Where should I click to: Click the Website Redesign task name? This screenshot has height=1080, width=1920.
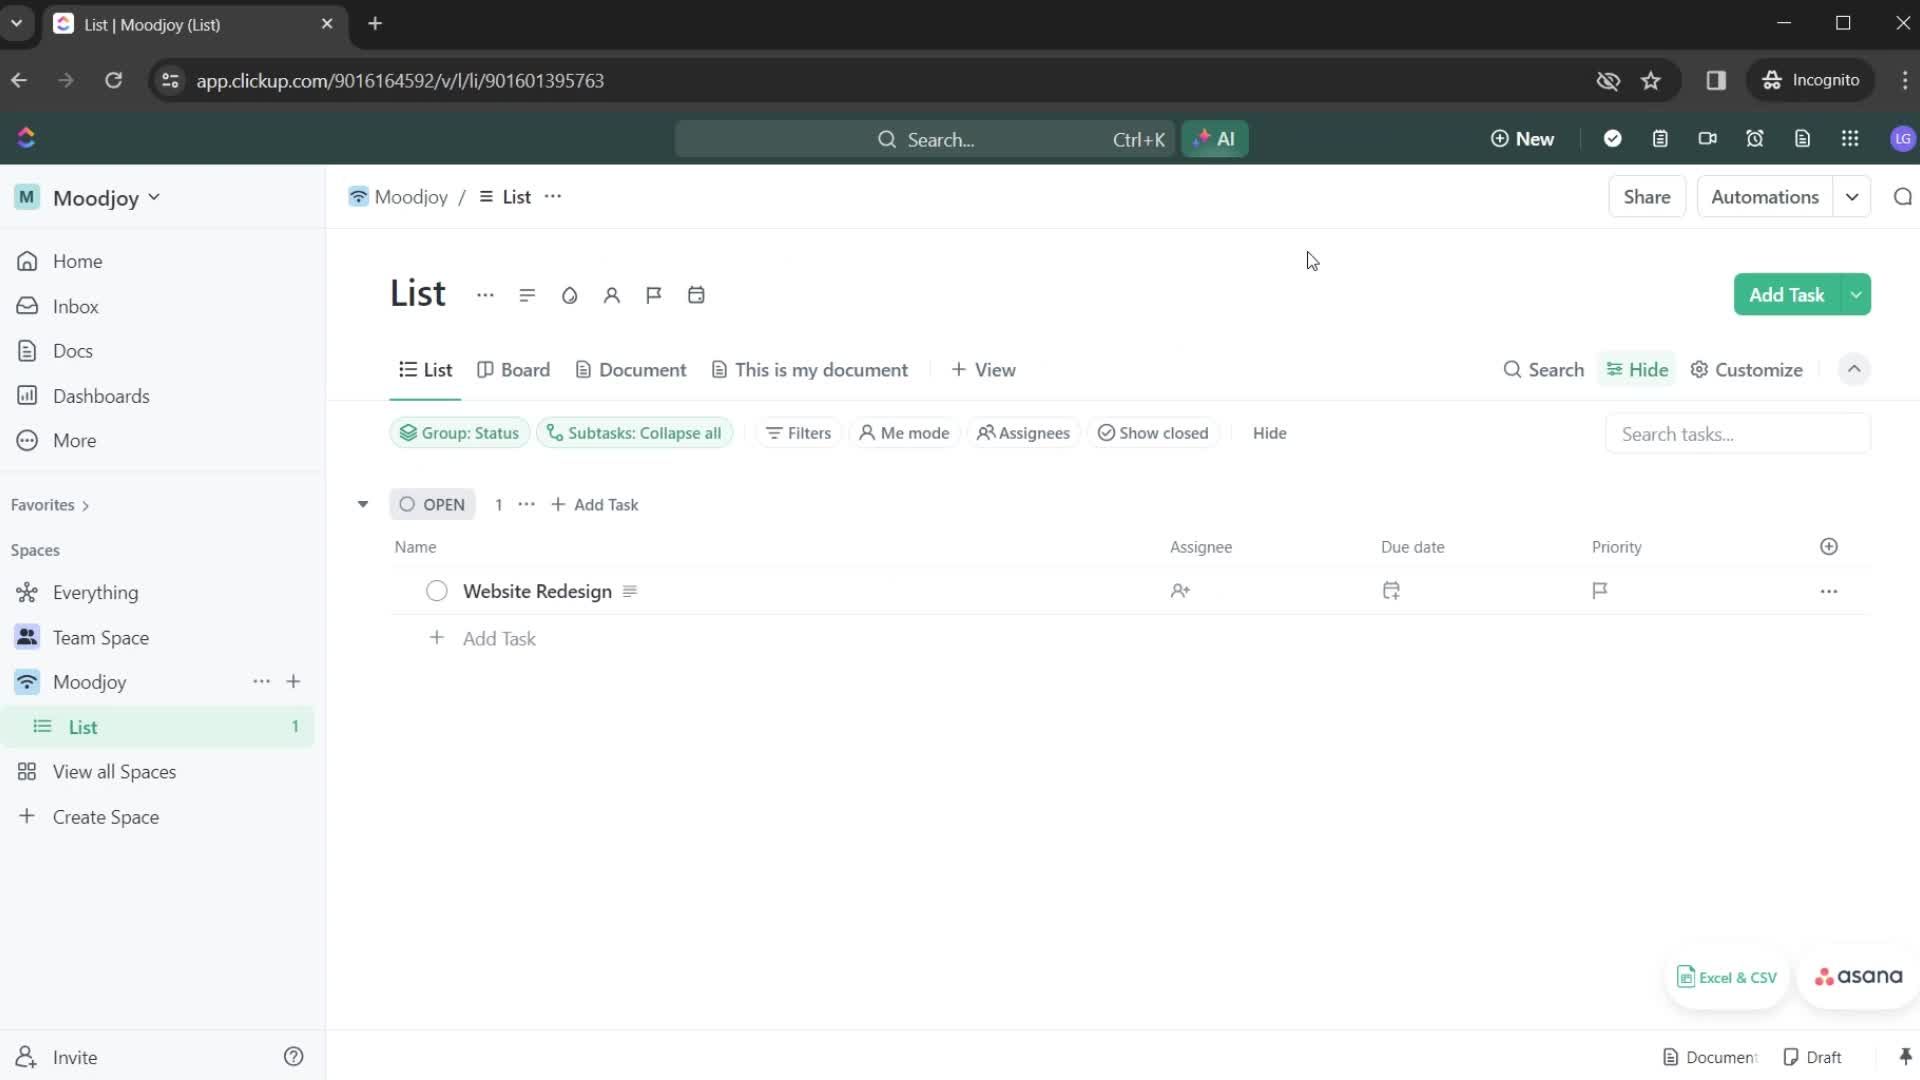537,591
